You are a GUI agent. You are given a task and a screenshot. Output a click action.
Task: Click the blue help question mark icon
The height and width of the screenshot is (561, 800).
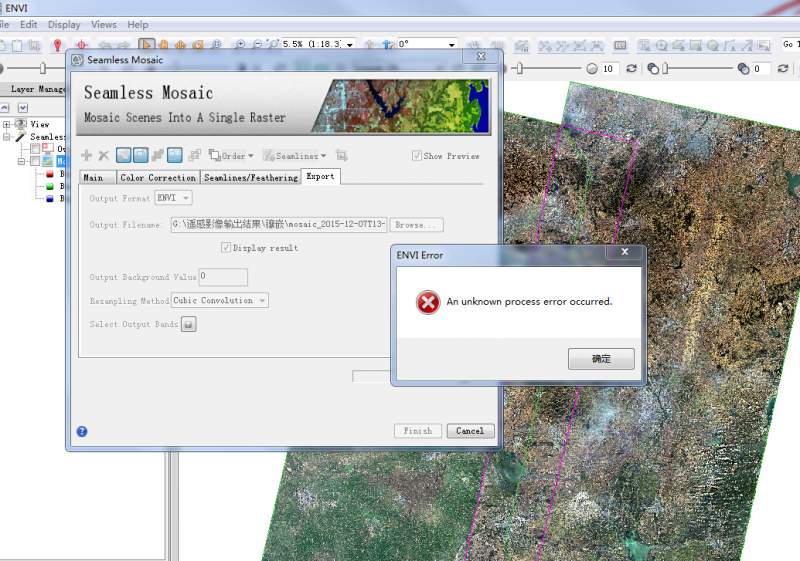[82, 431]
